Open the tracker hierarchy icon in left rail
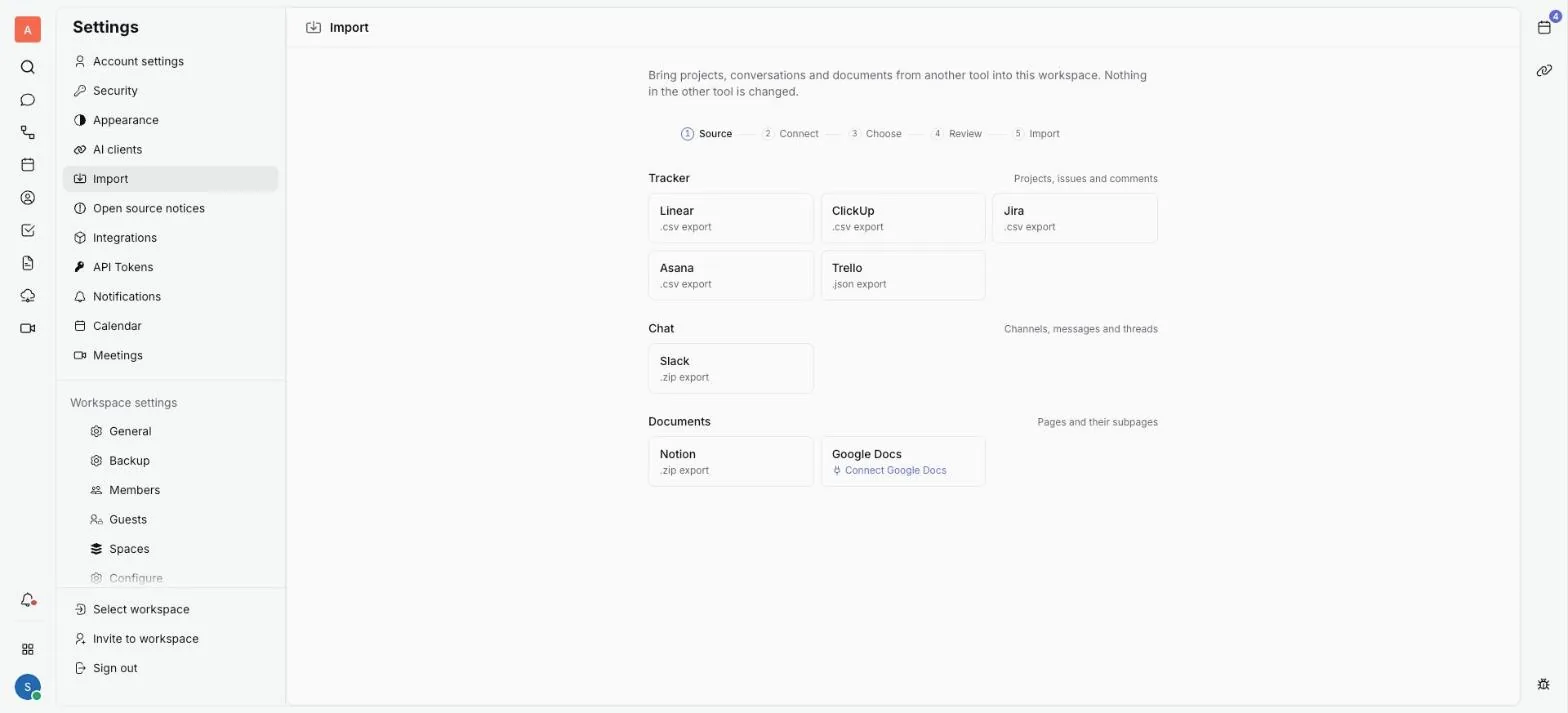Viewport: 1568px width, 713px height. (x=28, y=132)
